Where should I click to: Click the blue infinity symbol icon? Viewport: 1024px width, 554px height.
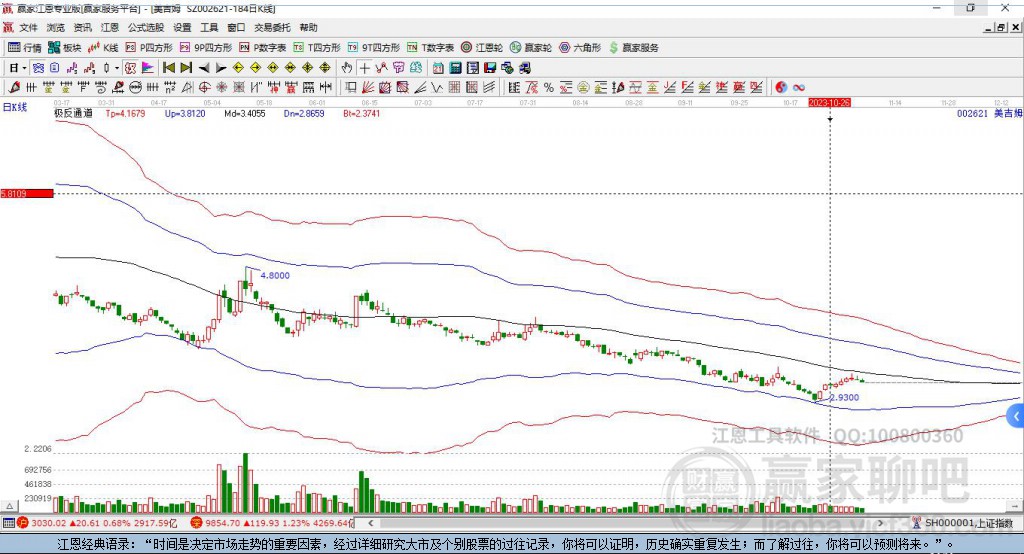pos(799,87)
